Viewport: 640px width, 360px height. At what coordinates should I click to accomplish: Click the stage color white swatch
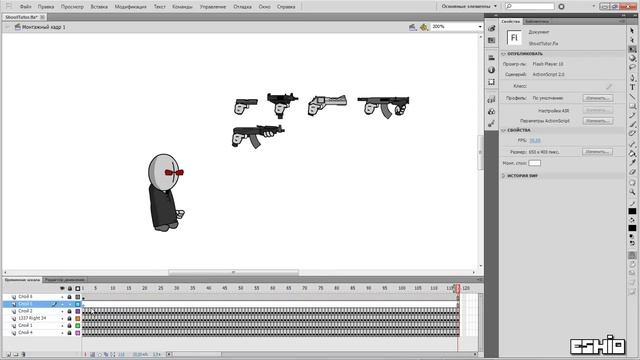pyautogui.click(x=534, y=163)
